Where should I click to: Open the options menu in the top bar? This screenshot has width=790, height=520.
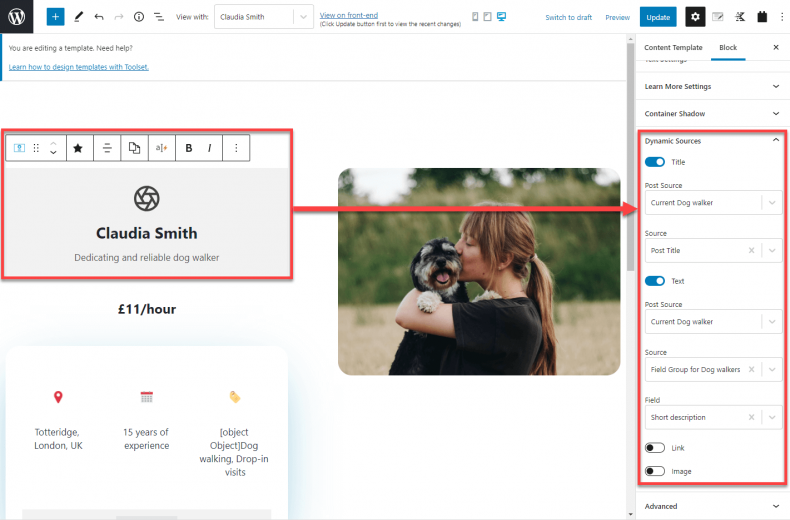[x=781, y=17]
